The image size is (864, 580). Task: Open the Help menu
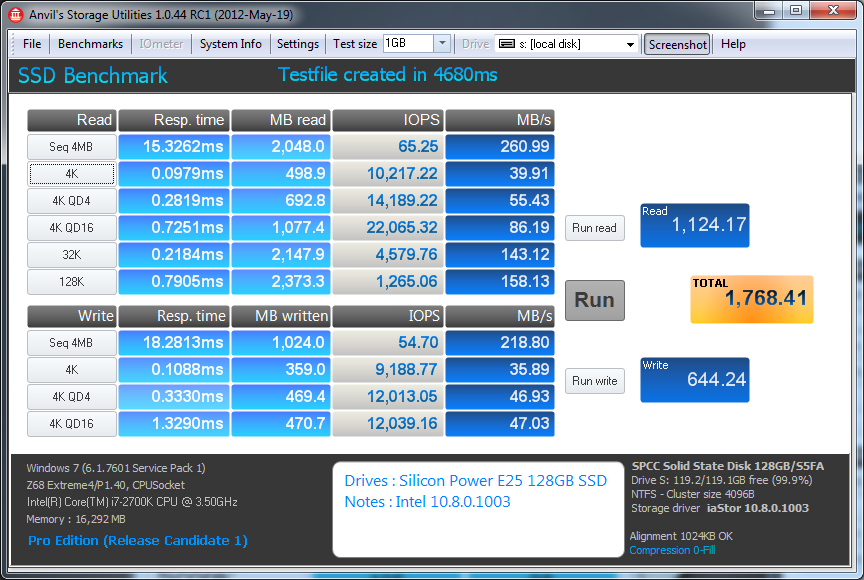pos(733,44)
